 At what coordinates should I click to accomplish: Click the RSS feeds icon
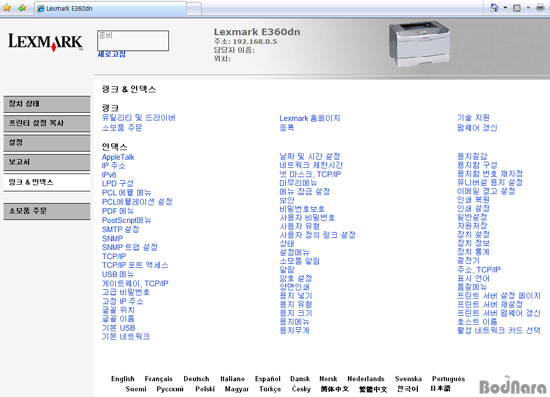pyautogui.click(x=517, y=8)
